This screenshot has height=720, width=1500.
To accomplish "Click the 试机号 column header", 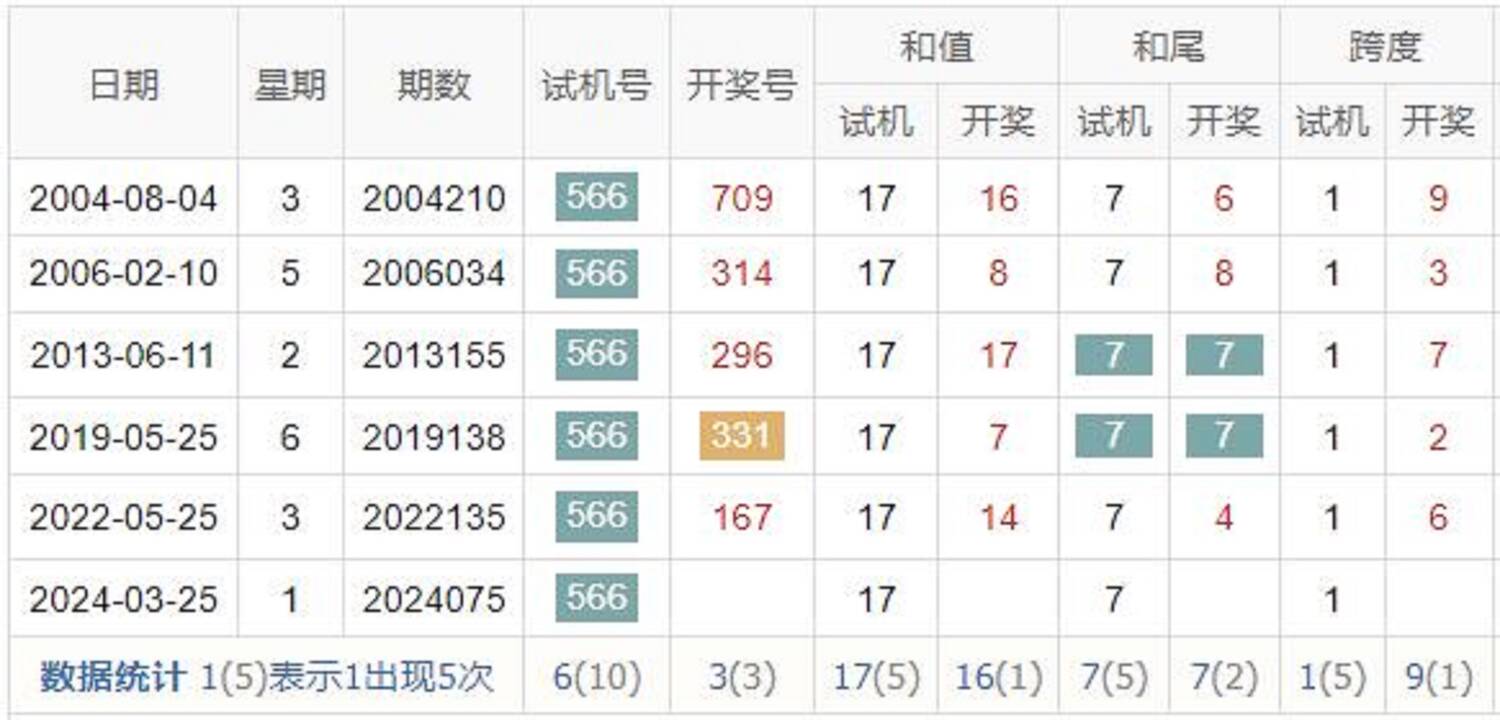I will pyautogui.click(x=596, y=85).
